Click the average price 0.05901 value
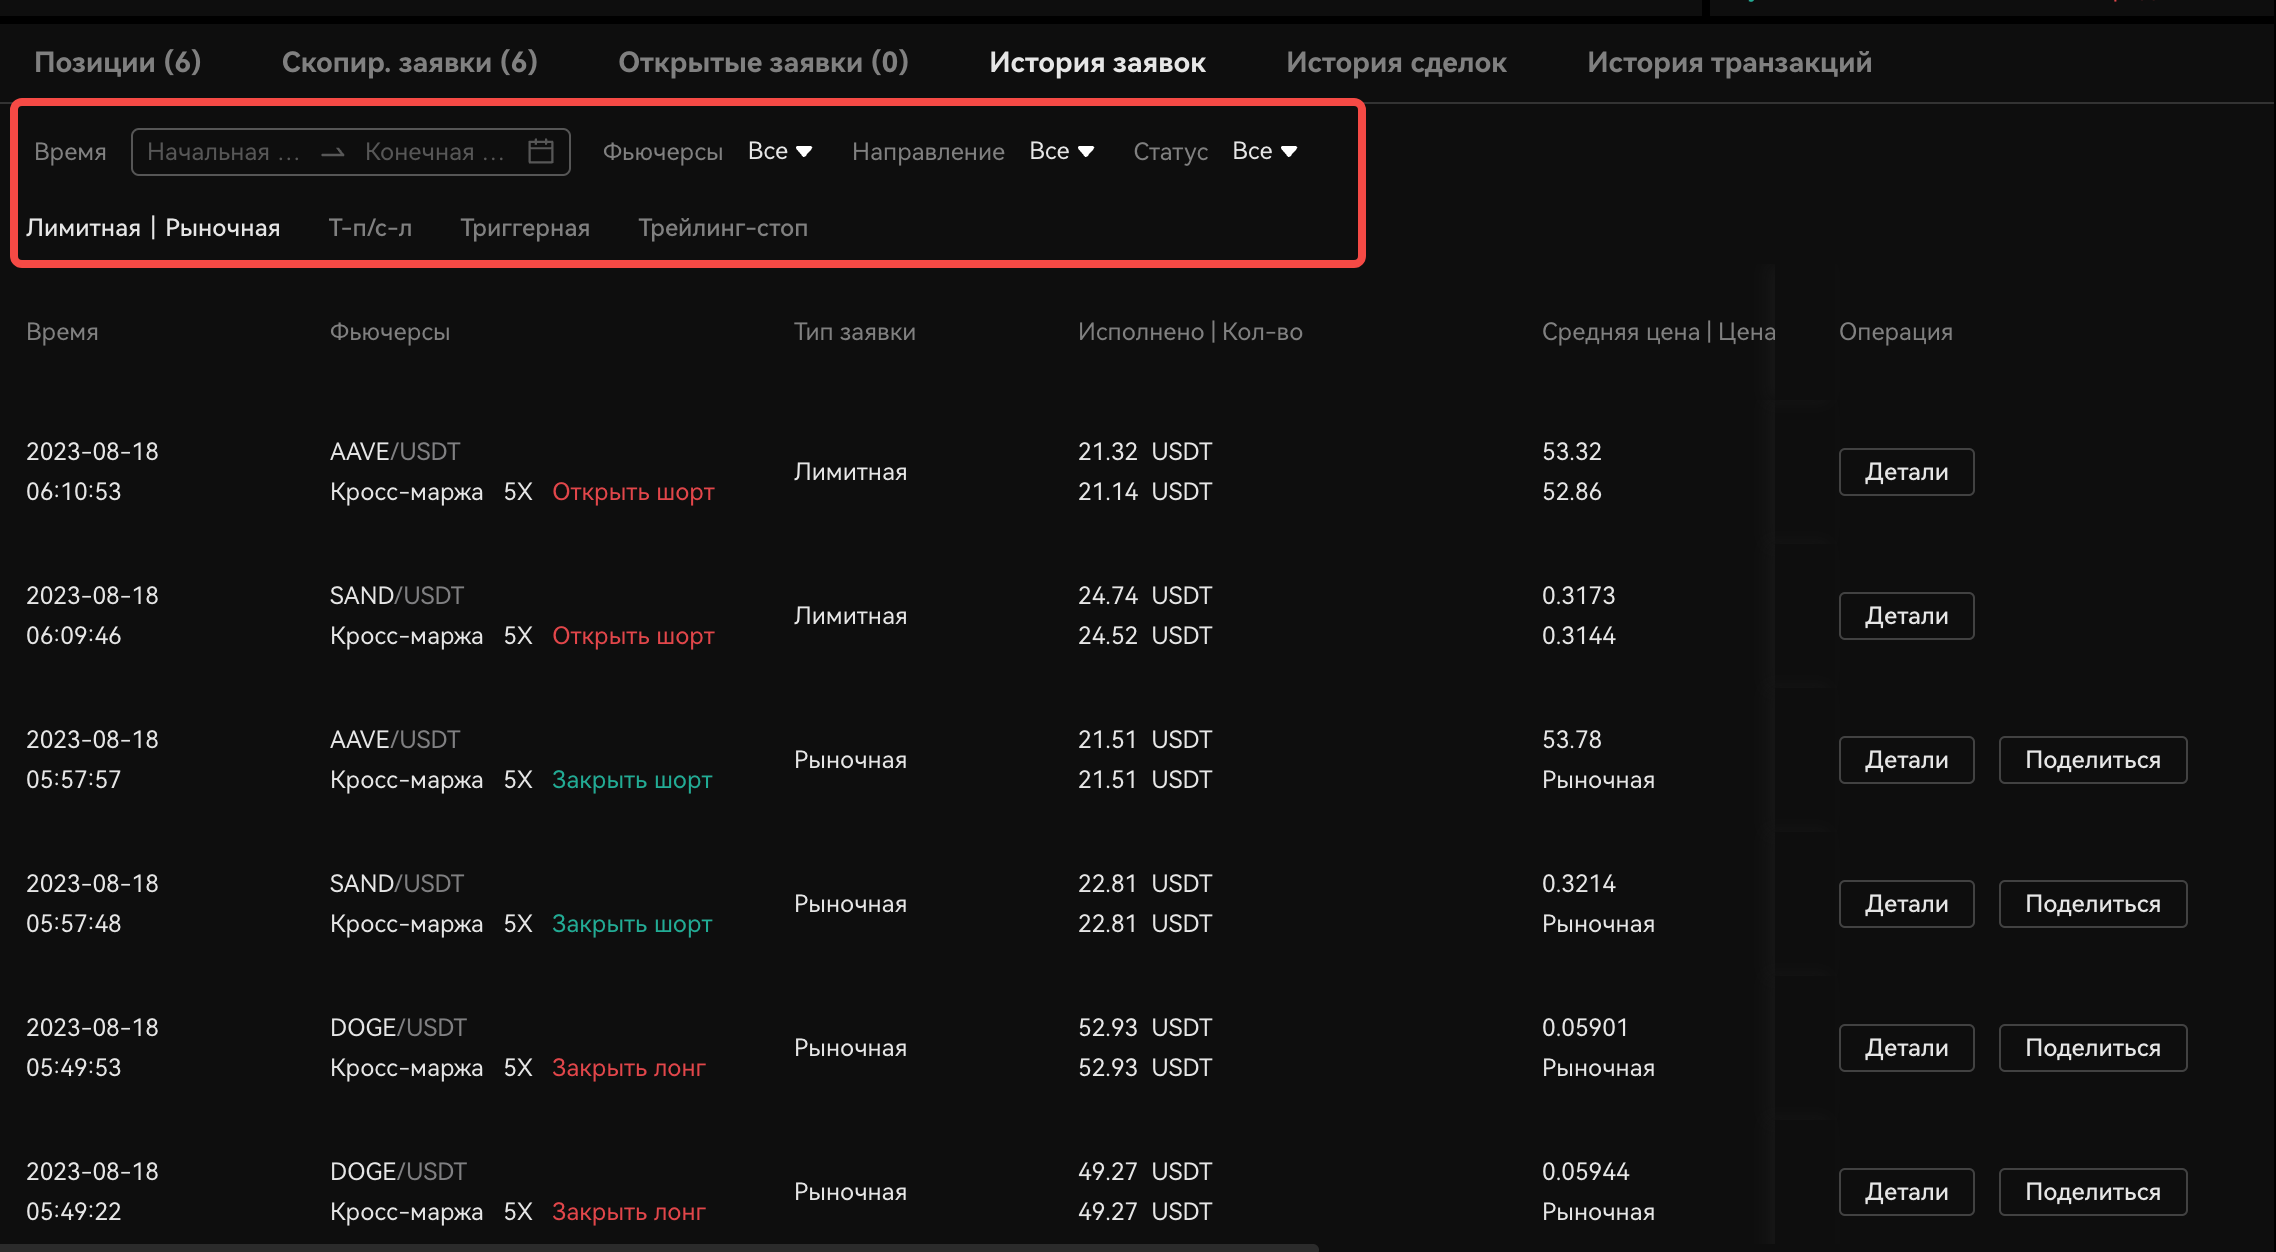 [x=1585, y=1028]
